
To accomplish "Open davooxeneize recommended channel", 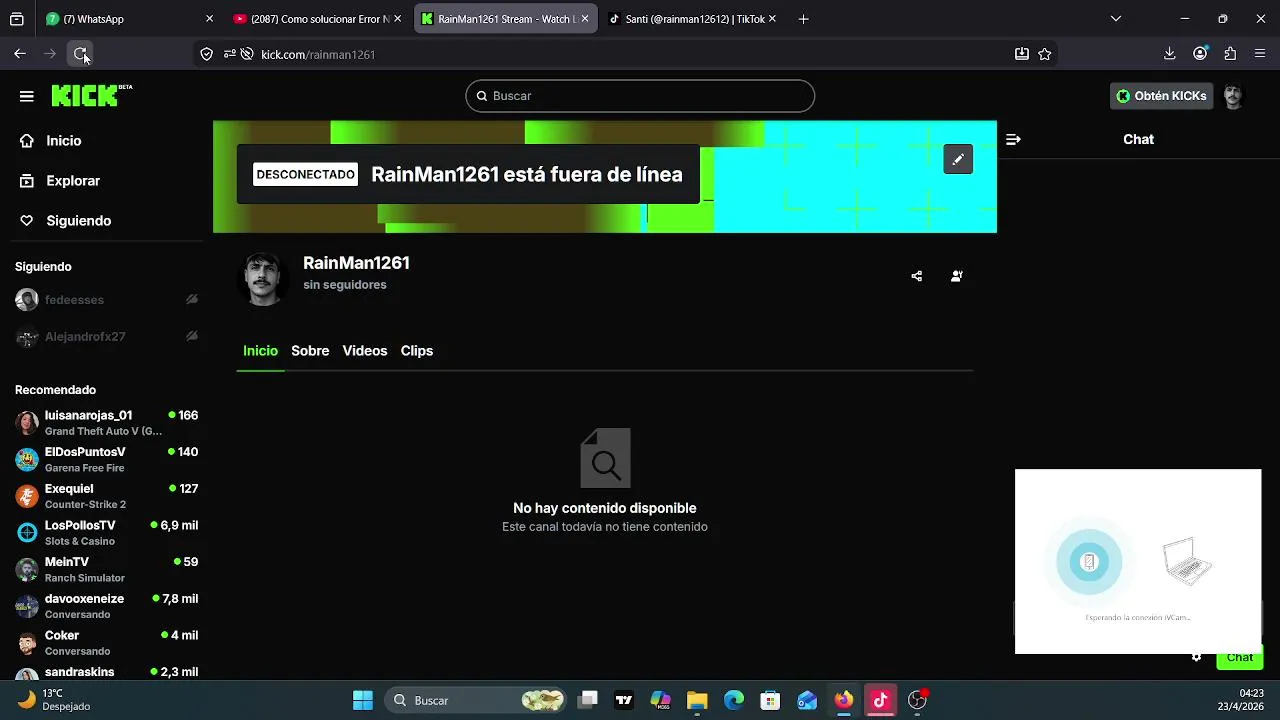I will coord(106,606).
